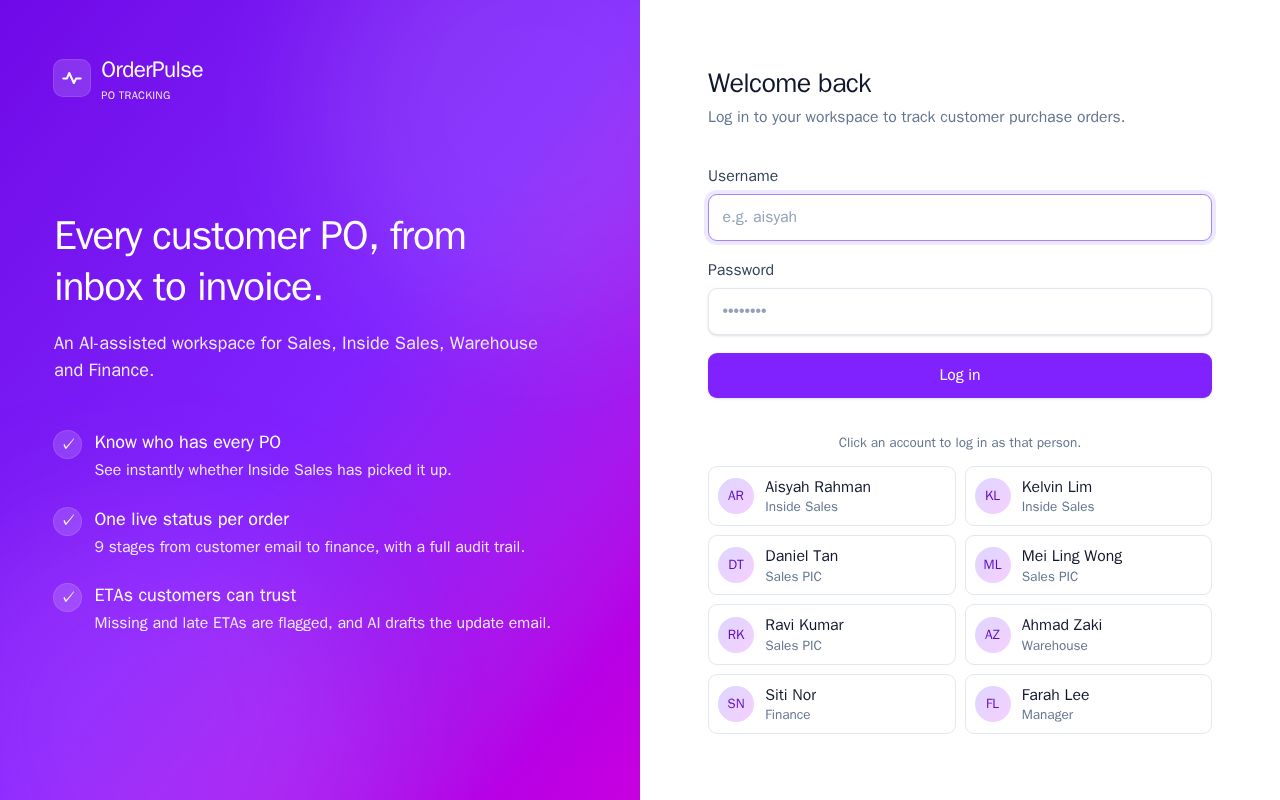This screenshot has width=1280, height=800.
Task: Click the Manager role under Farah Lee
Action: pos(1047,715)
